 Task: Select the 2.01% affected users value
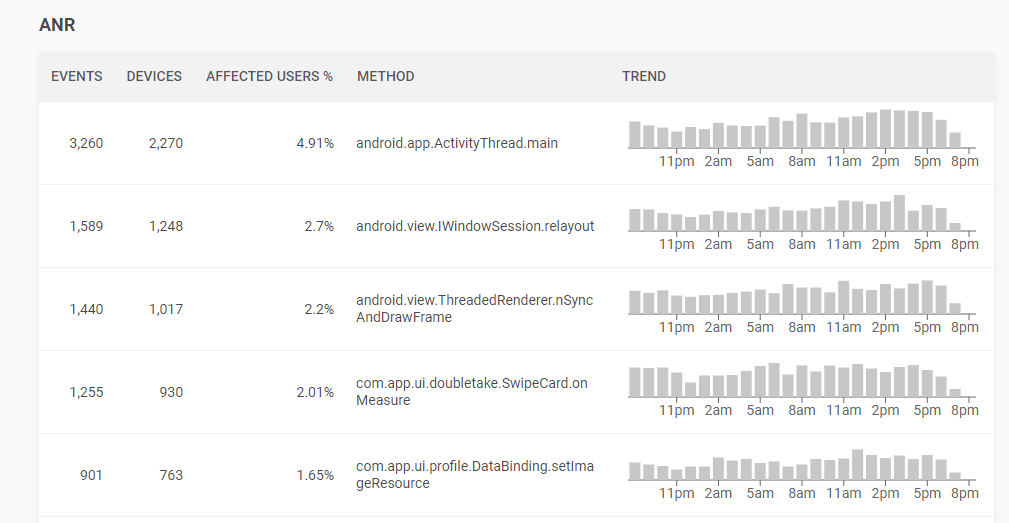pos(315,392)
